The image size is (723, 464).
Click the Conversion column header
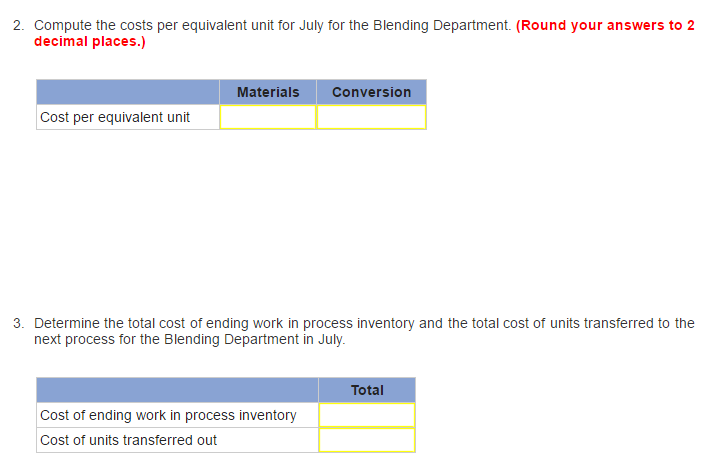click(371, 92)
